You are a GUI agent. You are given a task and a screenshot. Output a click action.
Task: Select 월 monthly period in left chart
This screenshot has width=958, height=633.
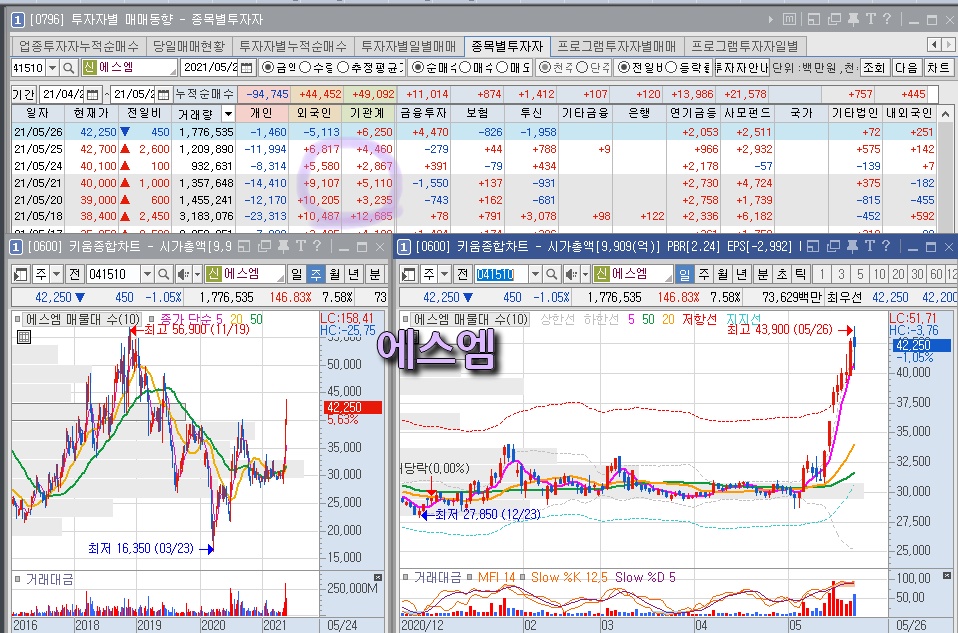tap(334, 274)
